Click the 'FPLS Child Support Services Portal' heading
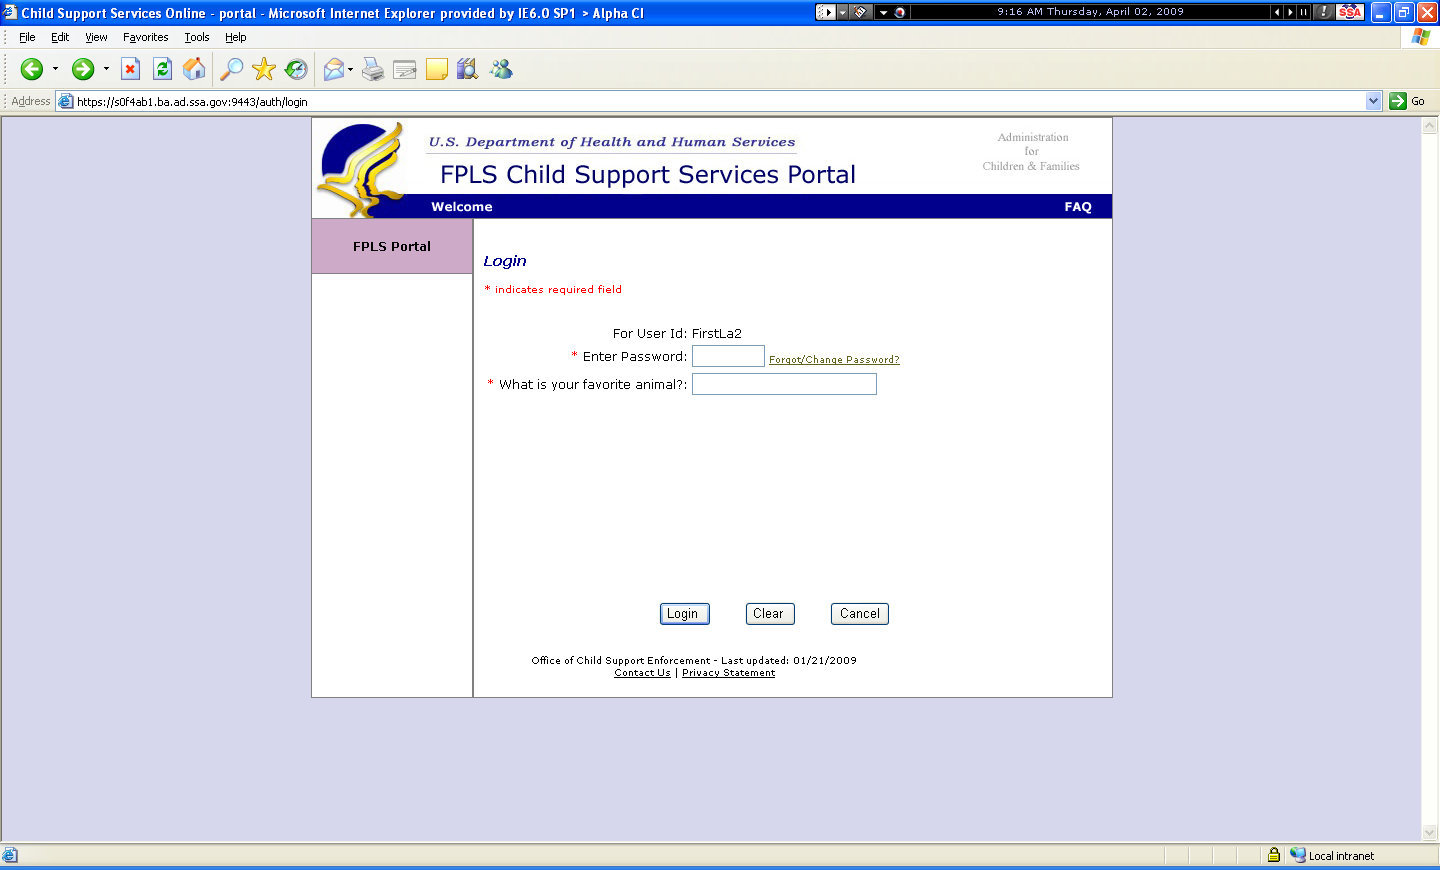This screenshot has width=1440, height=870. 648,175
